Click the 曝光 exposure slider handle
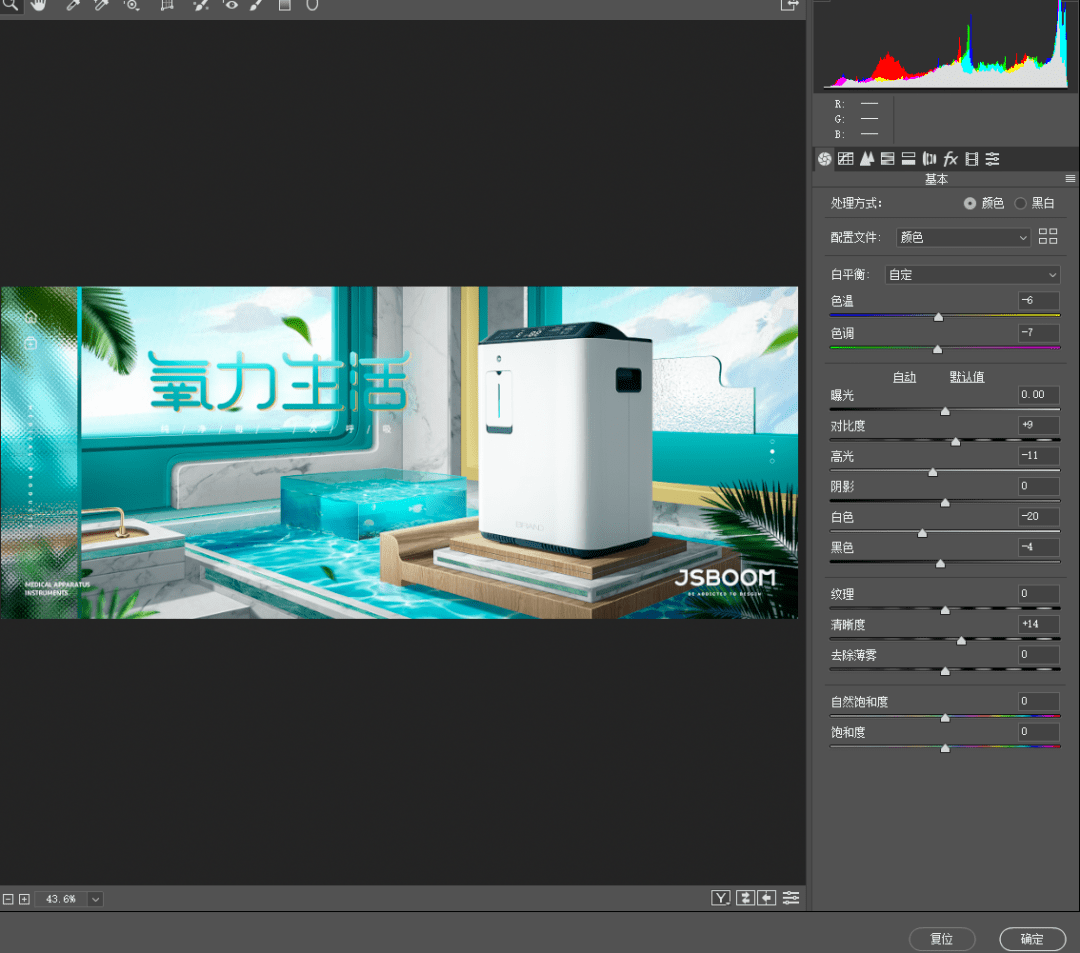 click(x=945, y=411)
